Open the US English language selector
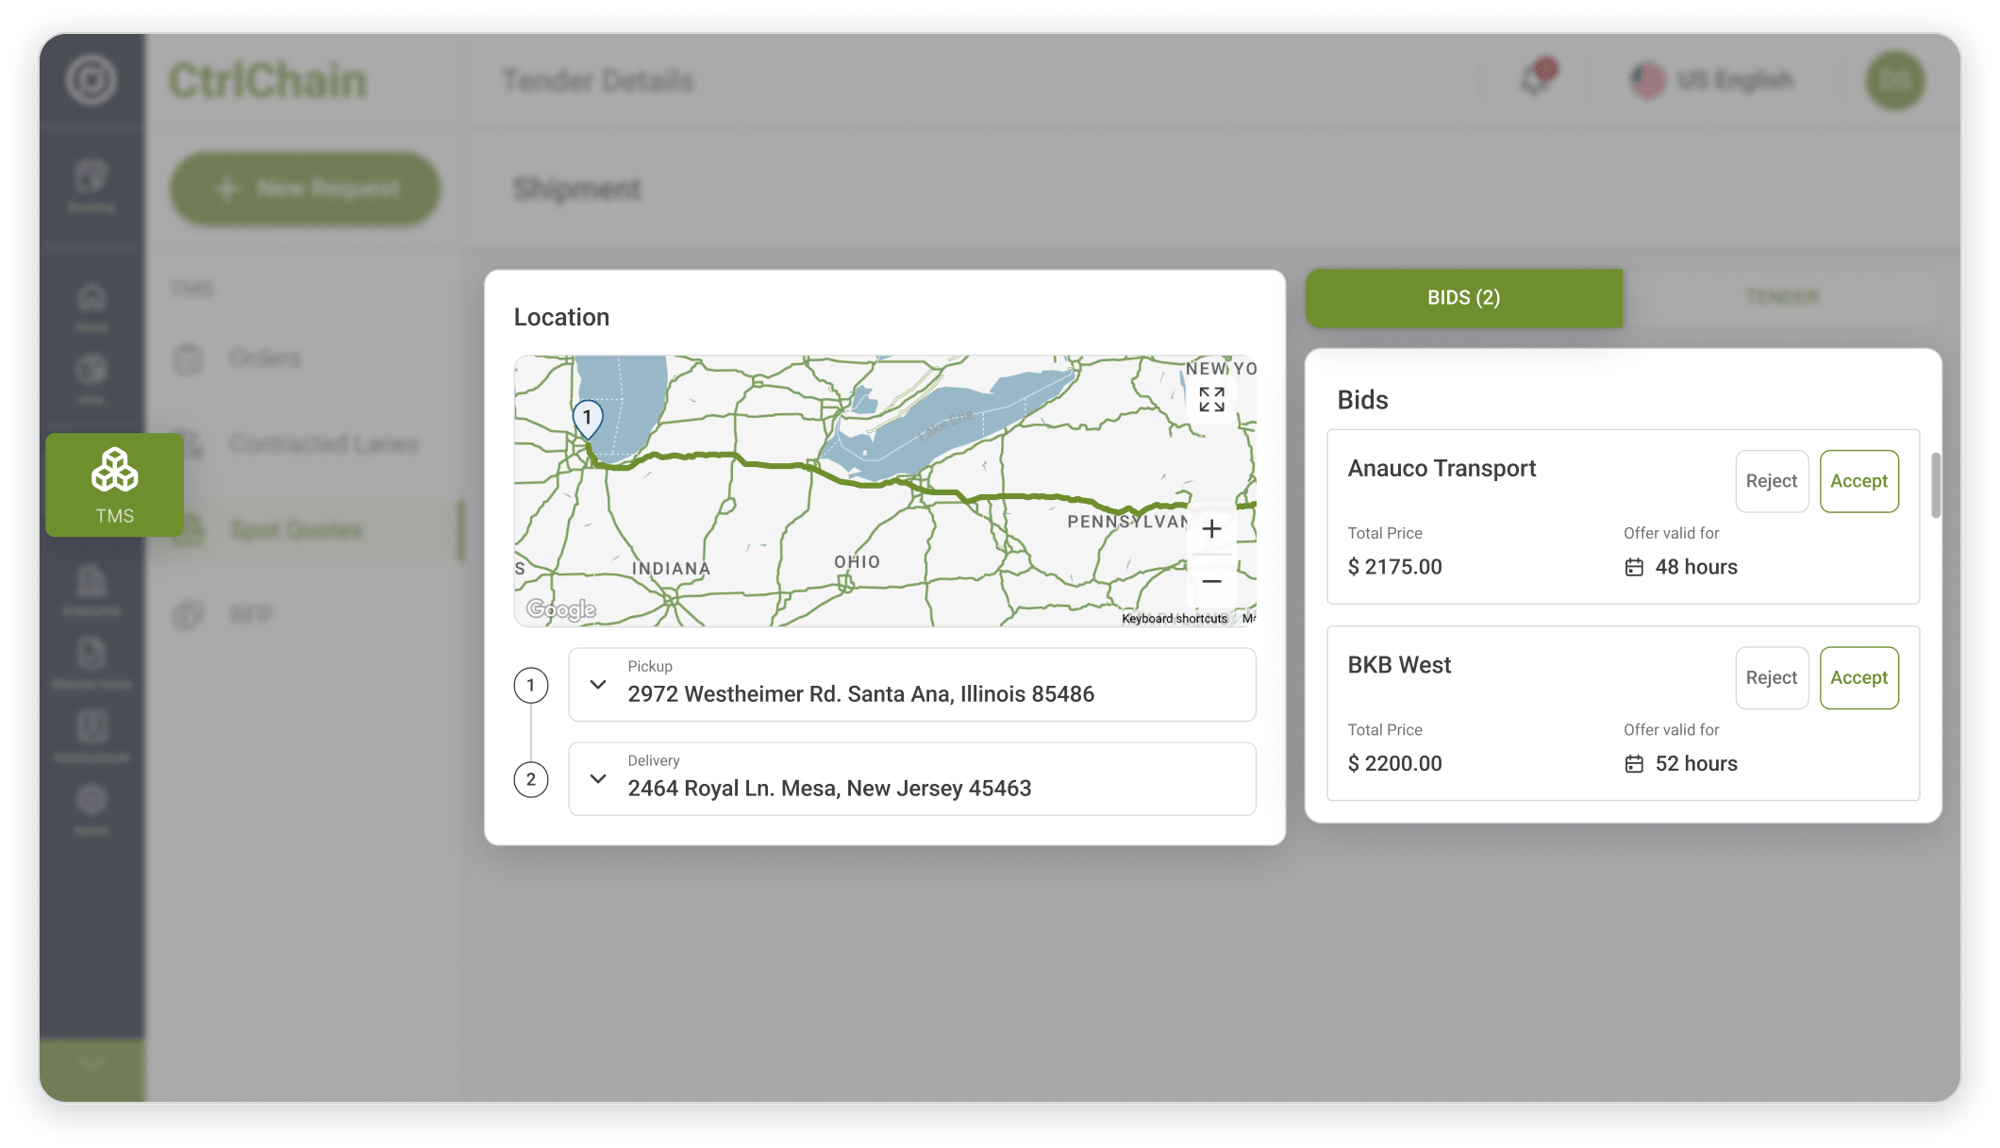 pyautogui.click(x=1713, y=80)
